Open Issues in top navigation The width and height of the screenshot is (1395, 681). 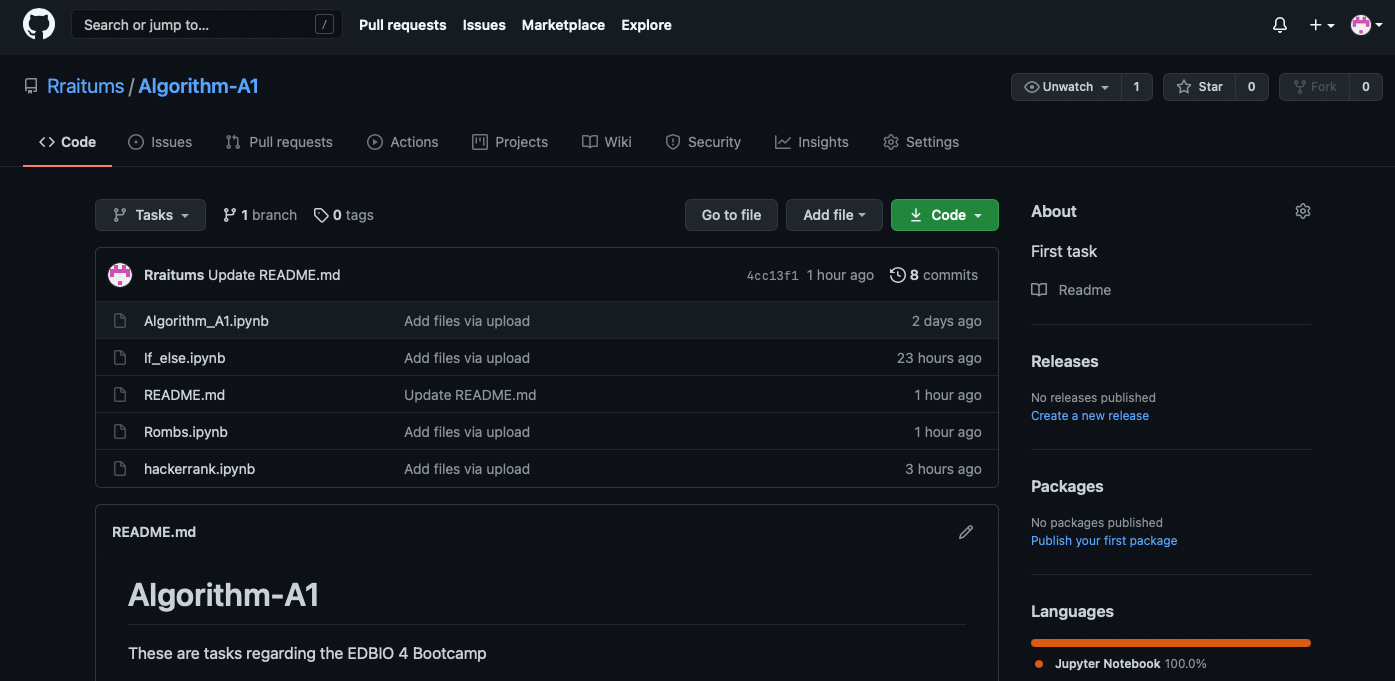click(x=484, y=25)
